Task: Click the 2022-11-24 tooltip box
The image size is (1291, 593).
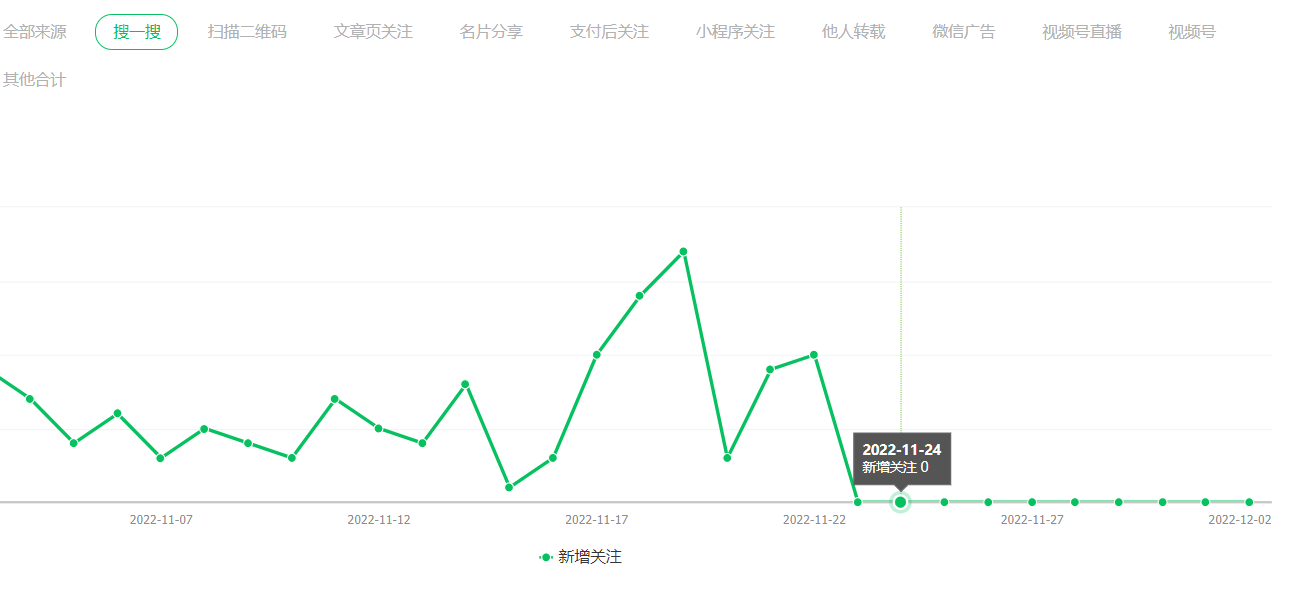Action: pos(902,459)
